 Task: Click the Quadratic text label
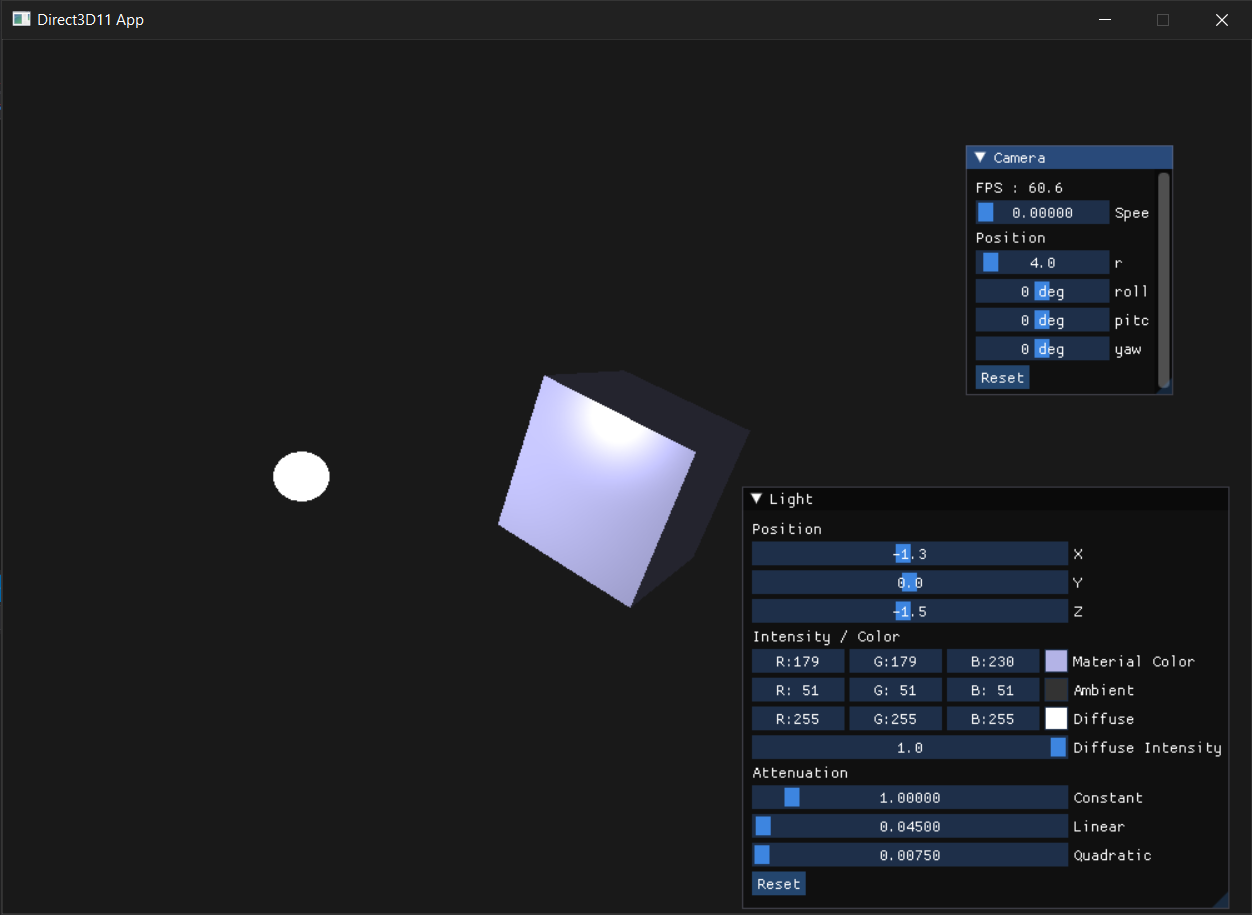(x=1112, y=856)
